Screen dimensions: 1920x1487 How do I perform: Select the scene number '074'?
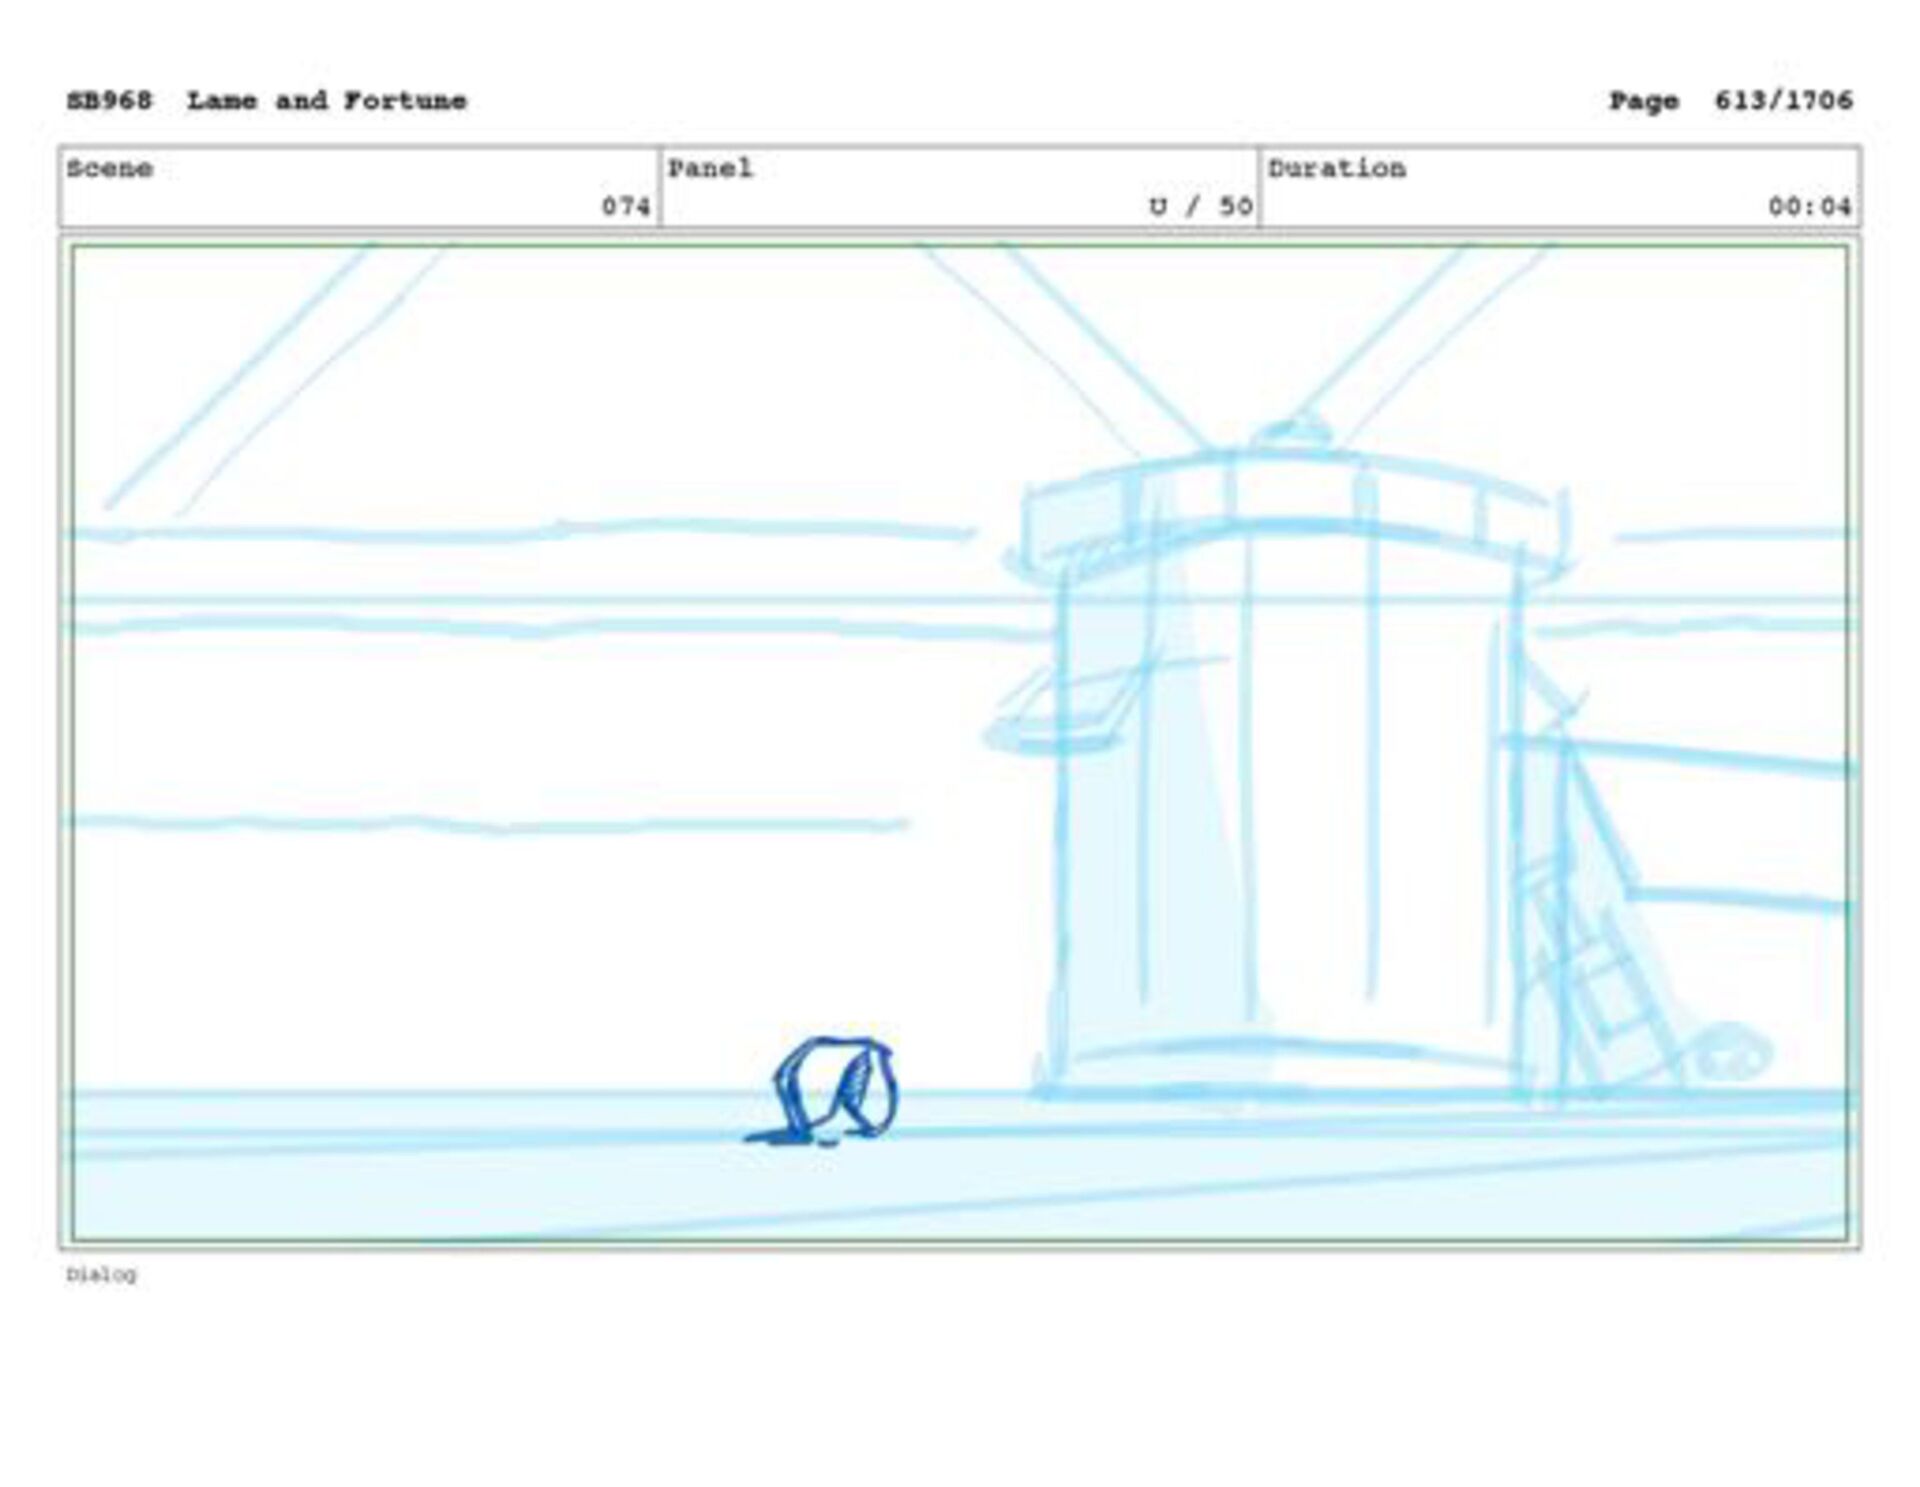tap(626, 206)
